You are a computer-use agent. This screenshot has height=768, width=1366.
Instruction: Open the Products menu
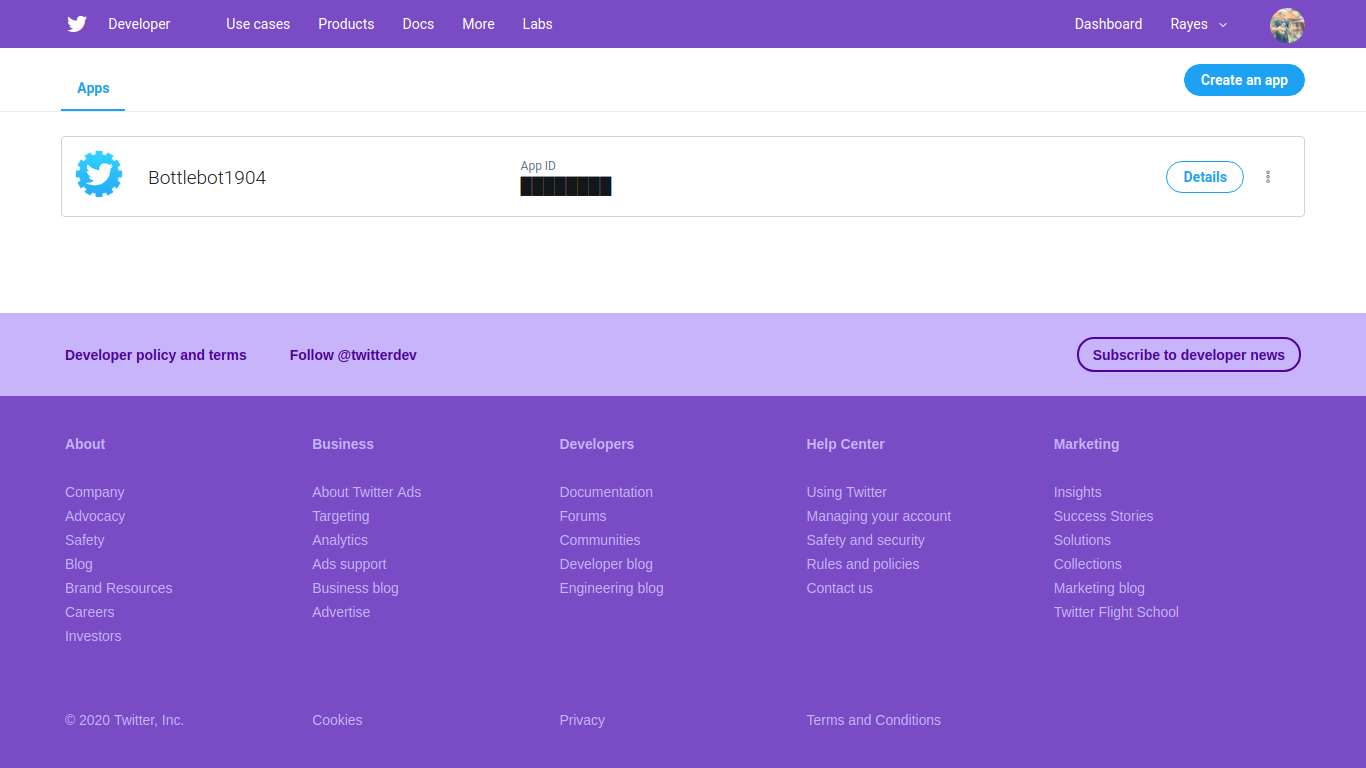(x=346, y=24)
